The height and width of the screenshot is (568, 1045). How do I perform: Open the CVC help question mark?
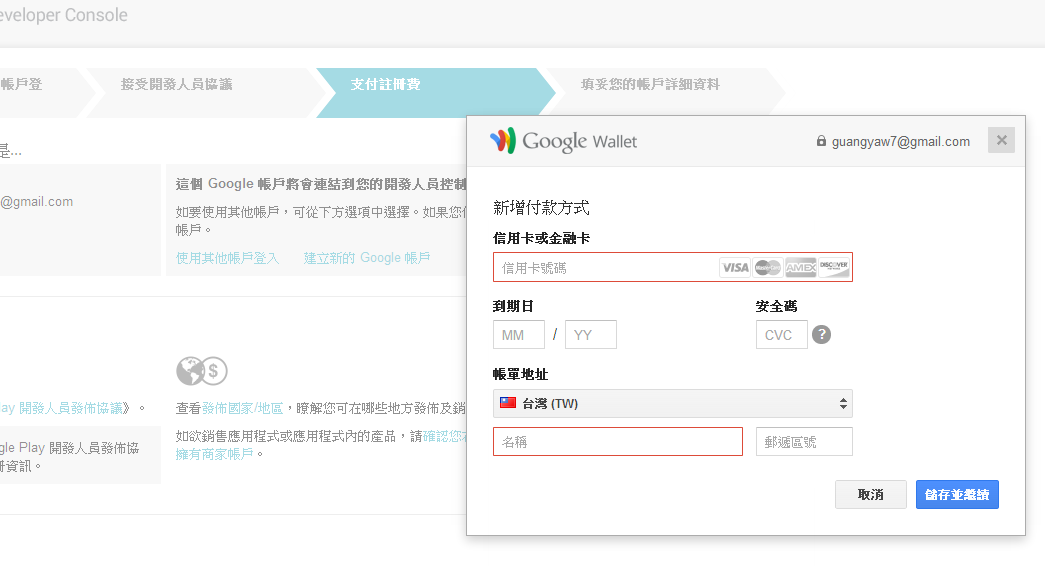coord(822,335)
